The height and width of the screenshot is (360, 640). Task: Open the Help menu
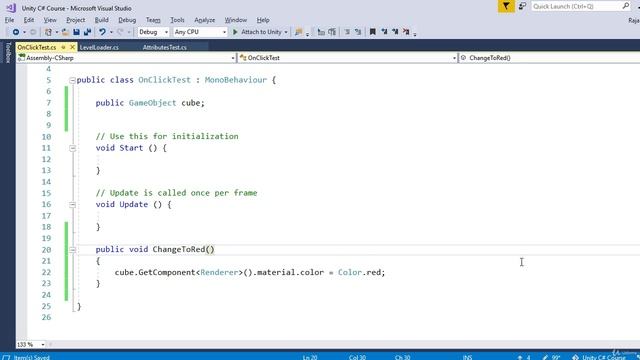[x=263, y=20]
